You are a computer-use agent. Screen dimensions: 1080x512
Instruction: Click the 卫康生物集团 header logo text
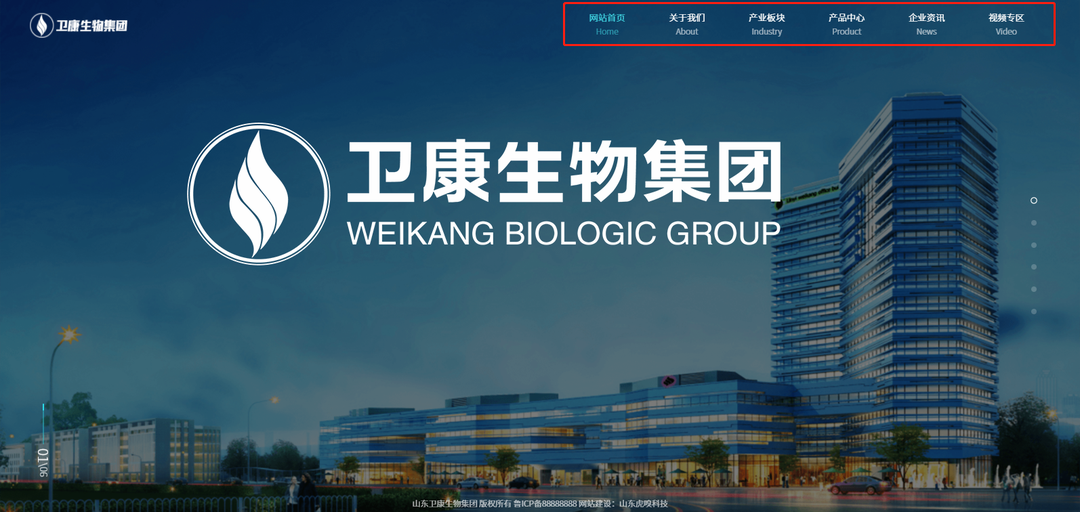click(92, 26)
